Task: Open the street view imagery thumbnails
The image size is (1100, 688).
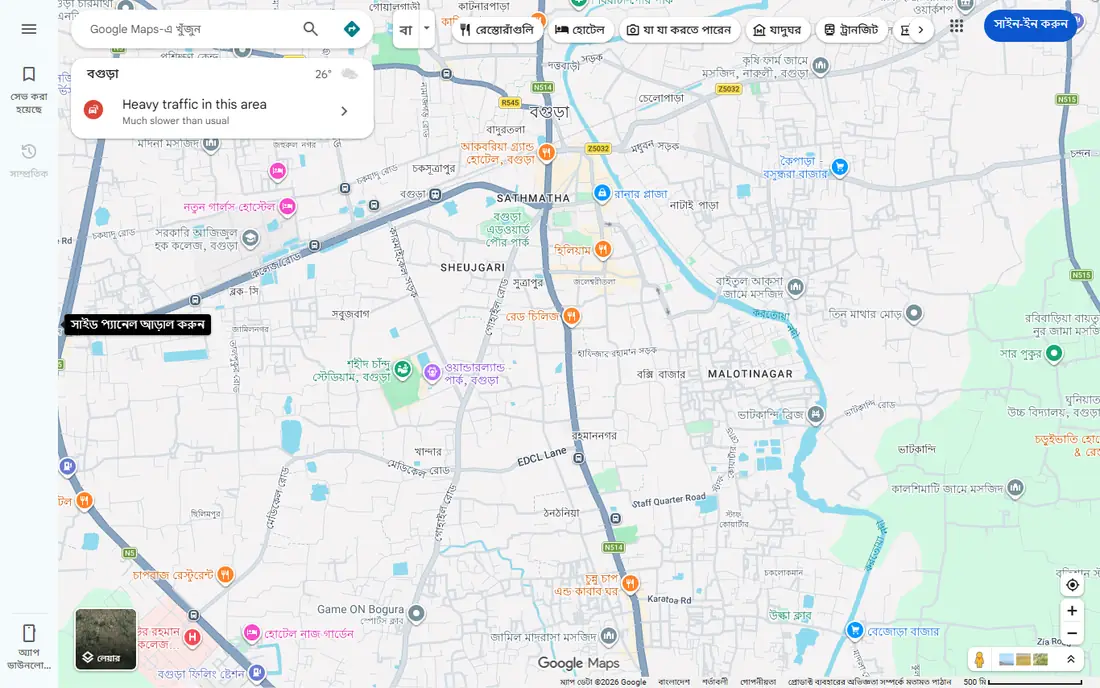Action: 1023,659
